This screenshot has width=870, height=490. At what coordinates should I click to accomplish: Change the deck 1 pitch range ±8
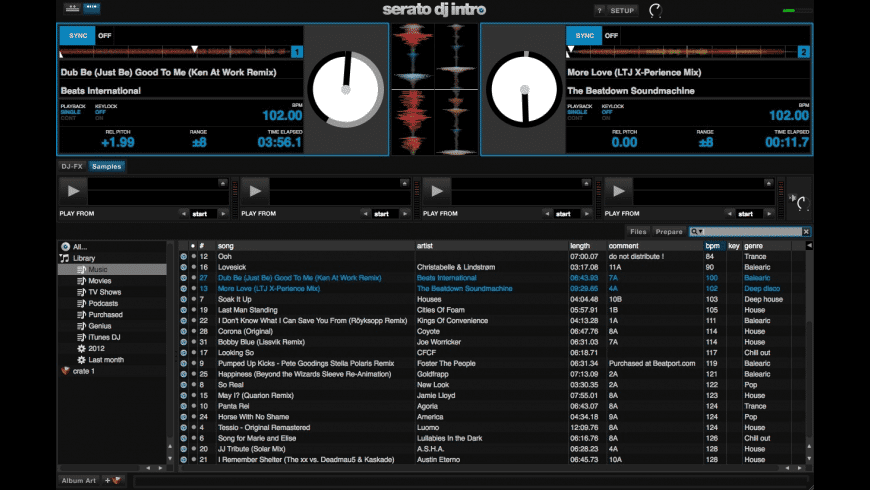click(x=199, y=143)
